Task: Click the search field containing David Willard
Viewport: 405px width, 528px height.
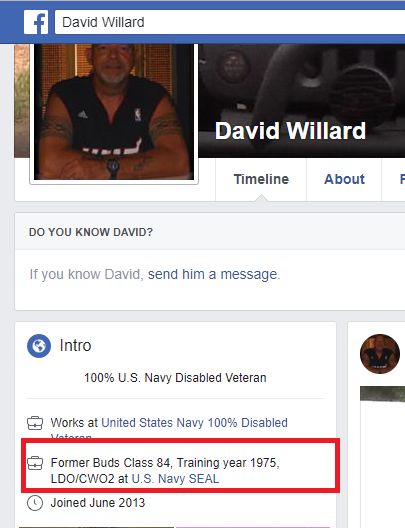Action: 230,22
